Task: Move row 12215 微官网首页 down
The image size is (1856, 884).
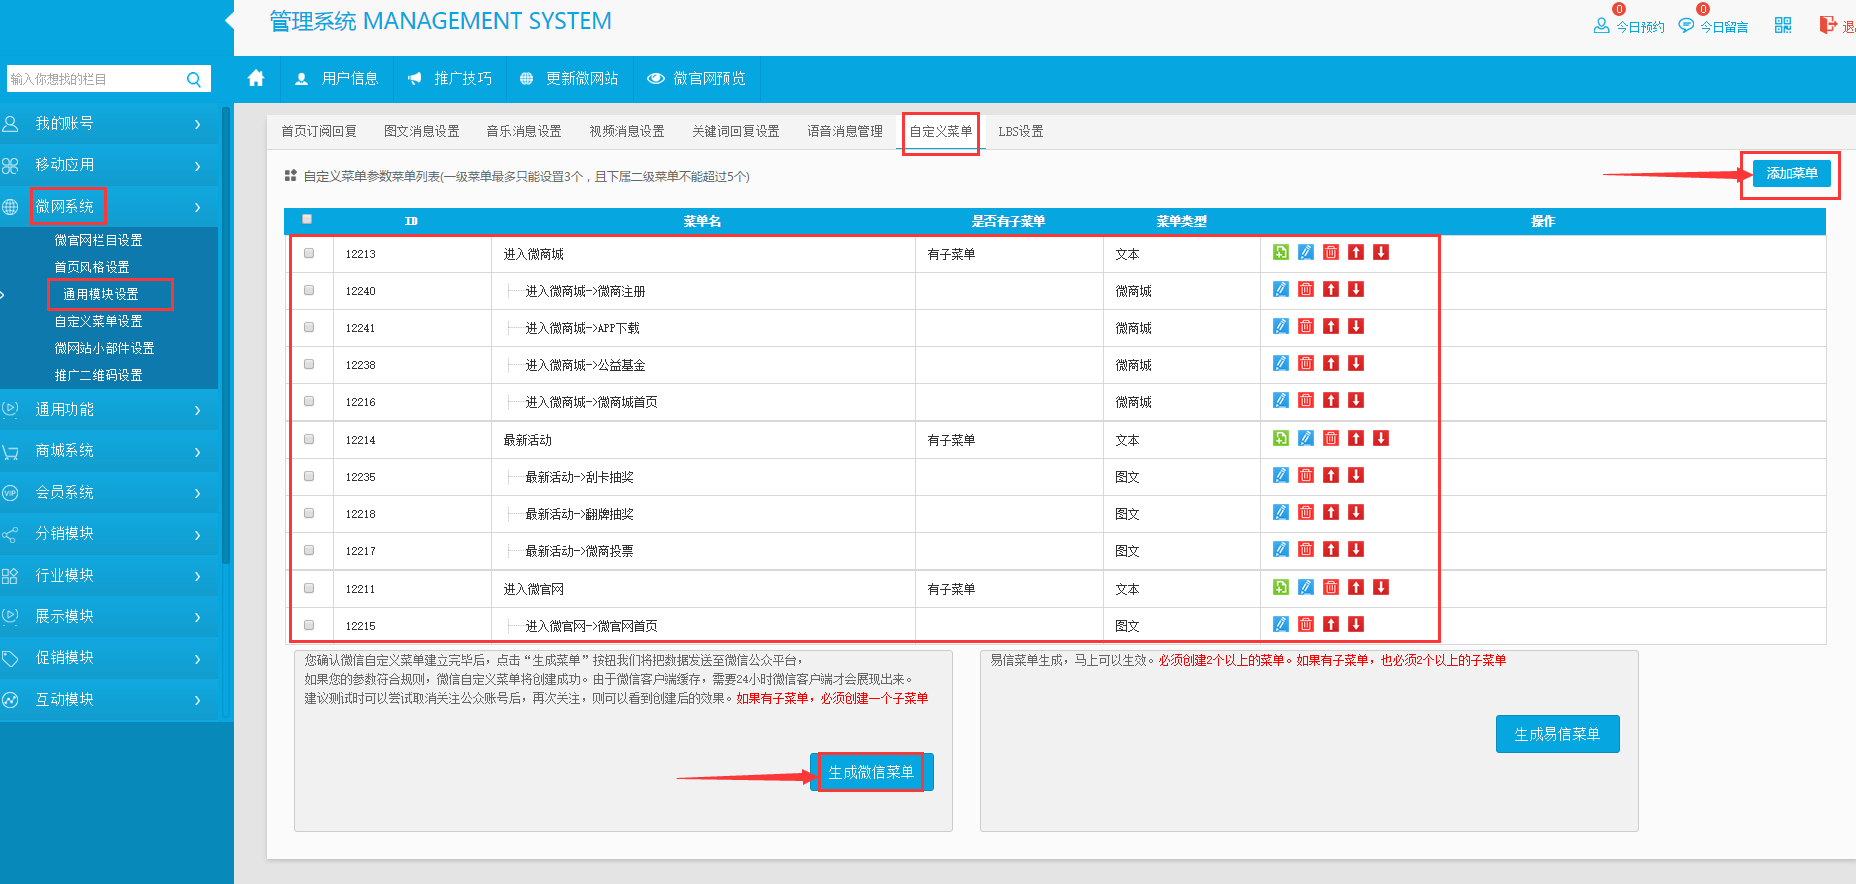Action: pos(1356,624)
